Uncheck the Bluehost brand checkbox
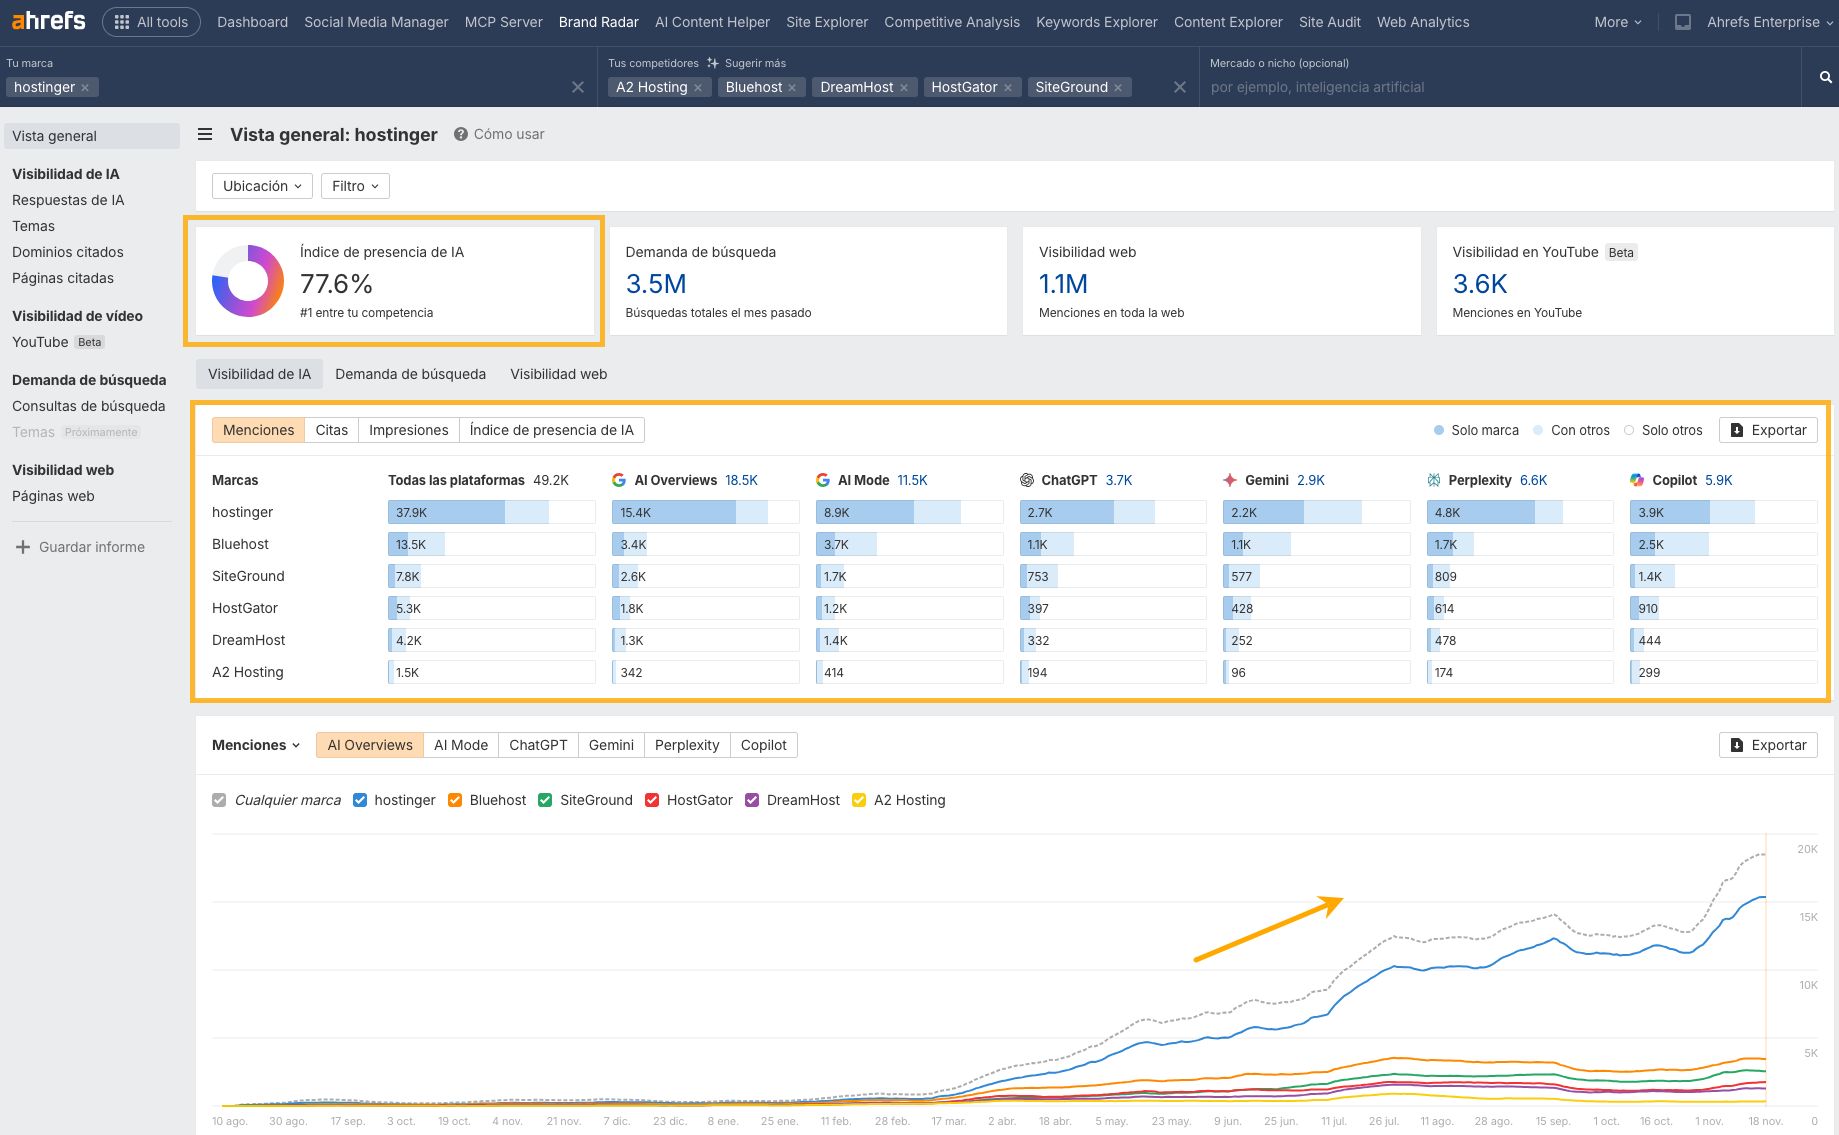The width and height of the screenshot is (1839, 1135). tap(455, 799)
